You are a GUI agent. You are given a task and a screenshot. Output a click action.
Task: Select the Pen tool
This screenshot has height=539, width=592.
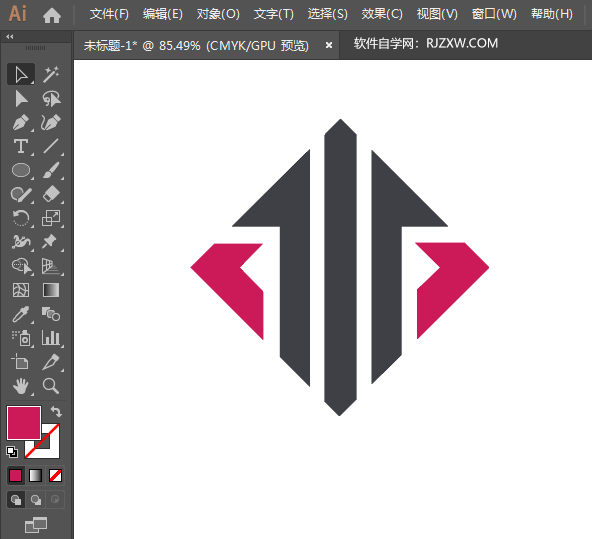(x=21, y=123)
